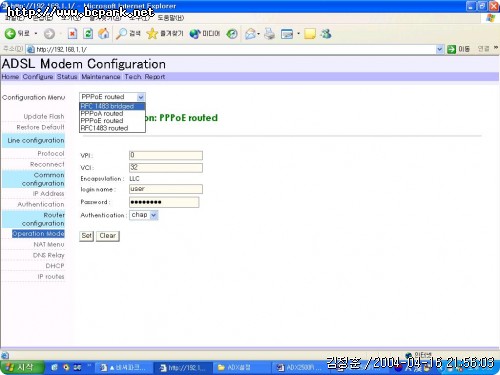This screenshot has height=375, width=500.
Task: Toggle the PPPoE routed mode dropdown arrow
Action: click(x=141, y=97)
